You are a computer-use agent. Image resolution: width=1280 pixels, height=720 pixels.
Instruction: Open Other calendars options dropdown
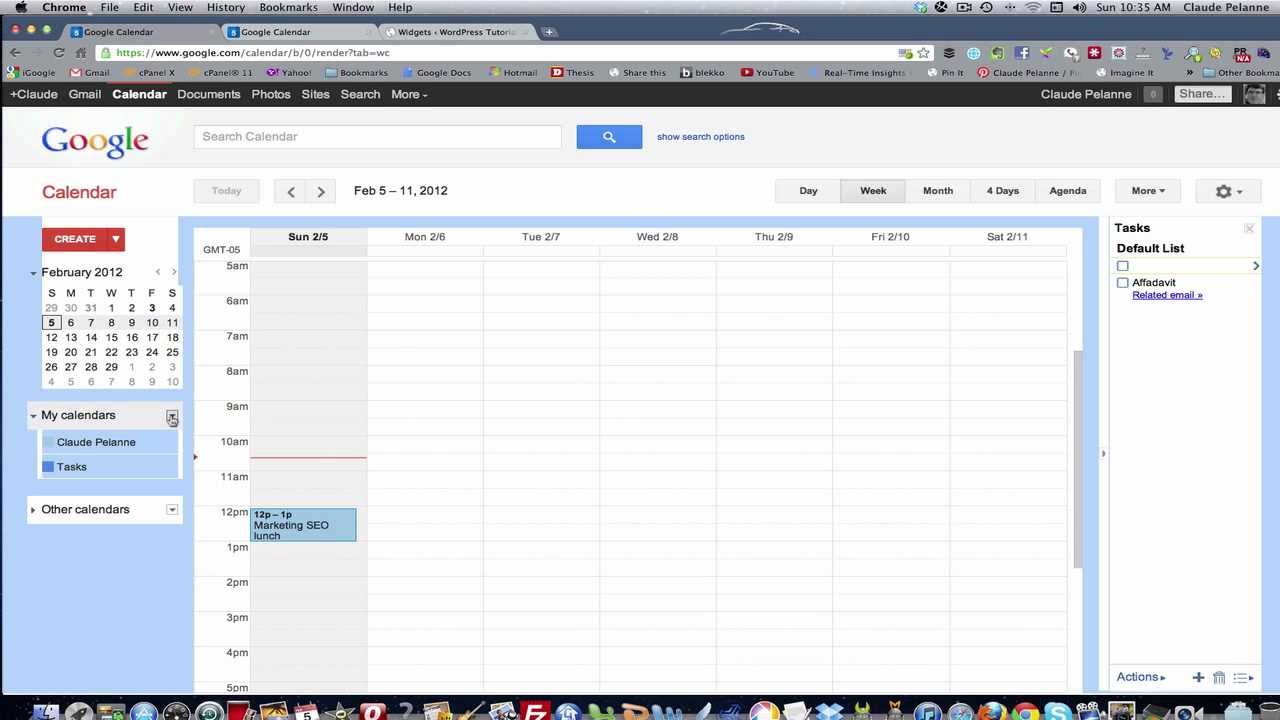(172, 510)
